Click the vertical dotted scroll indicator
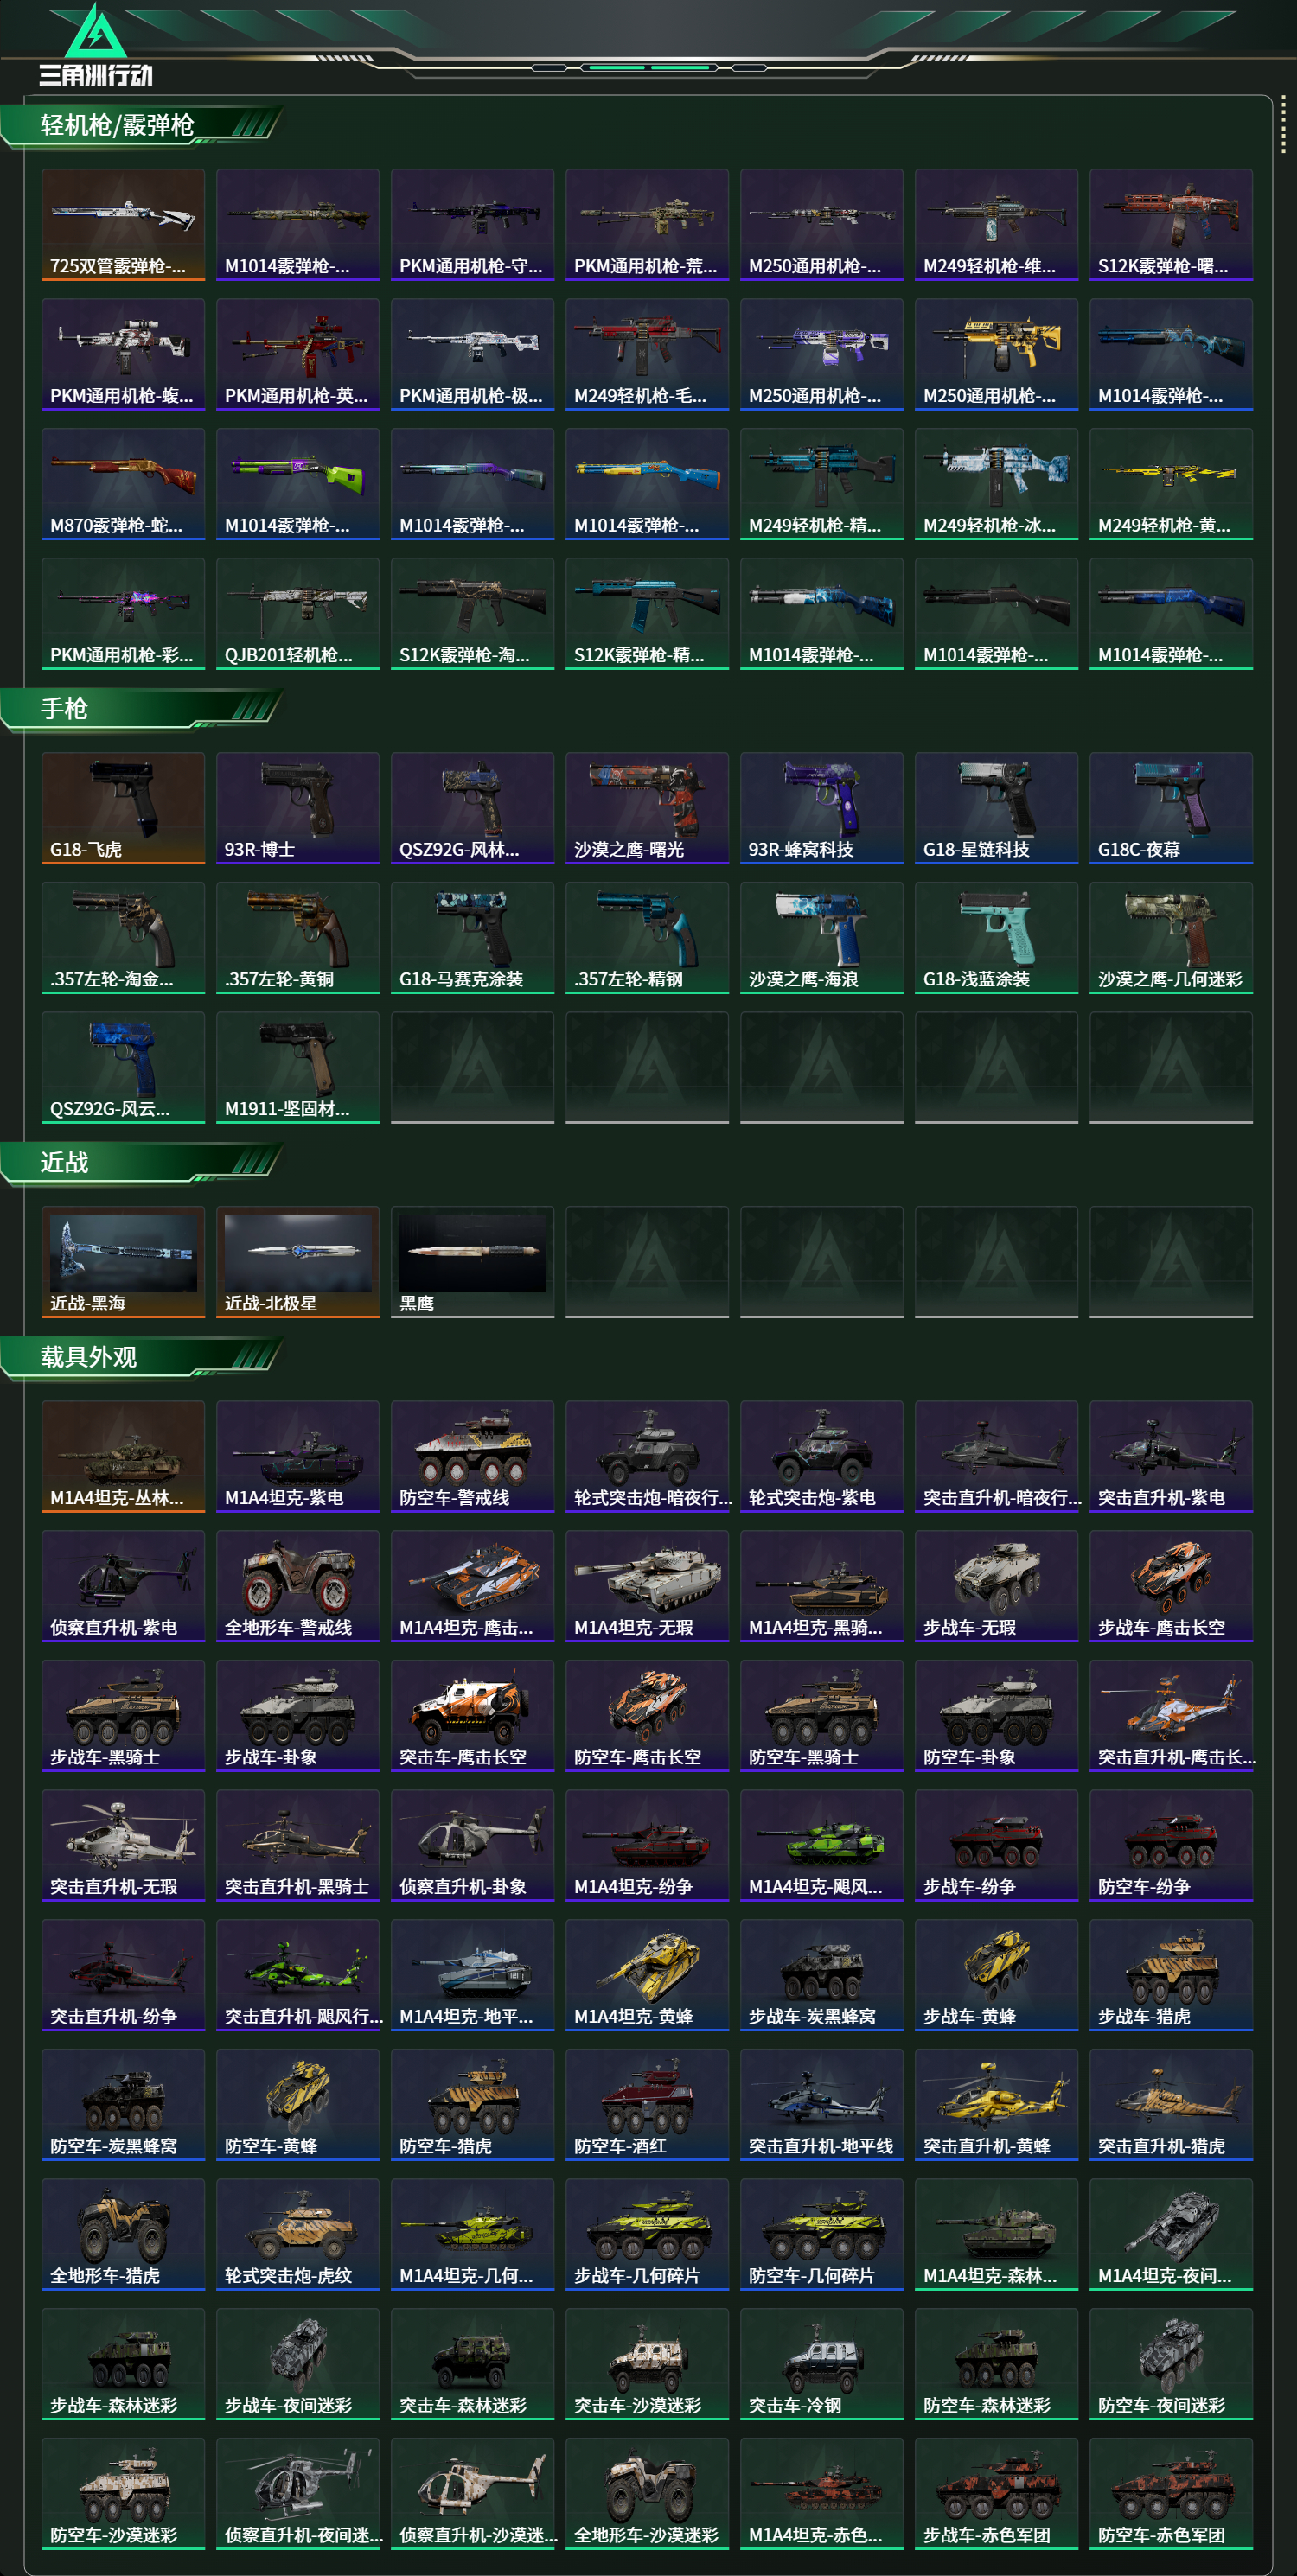 (1283, 125)
